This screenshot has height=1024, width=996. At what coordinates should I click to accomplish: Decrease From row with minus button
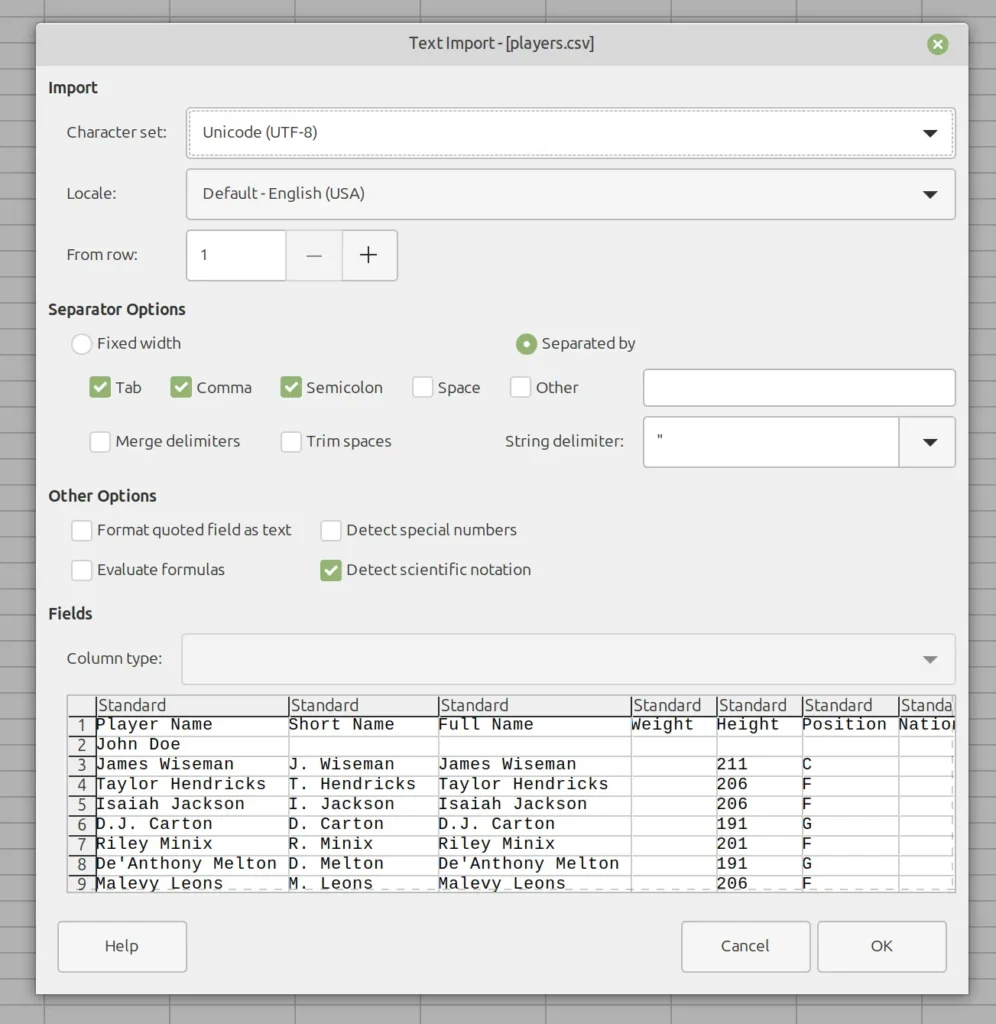[x=314, y=255]
